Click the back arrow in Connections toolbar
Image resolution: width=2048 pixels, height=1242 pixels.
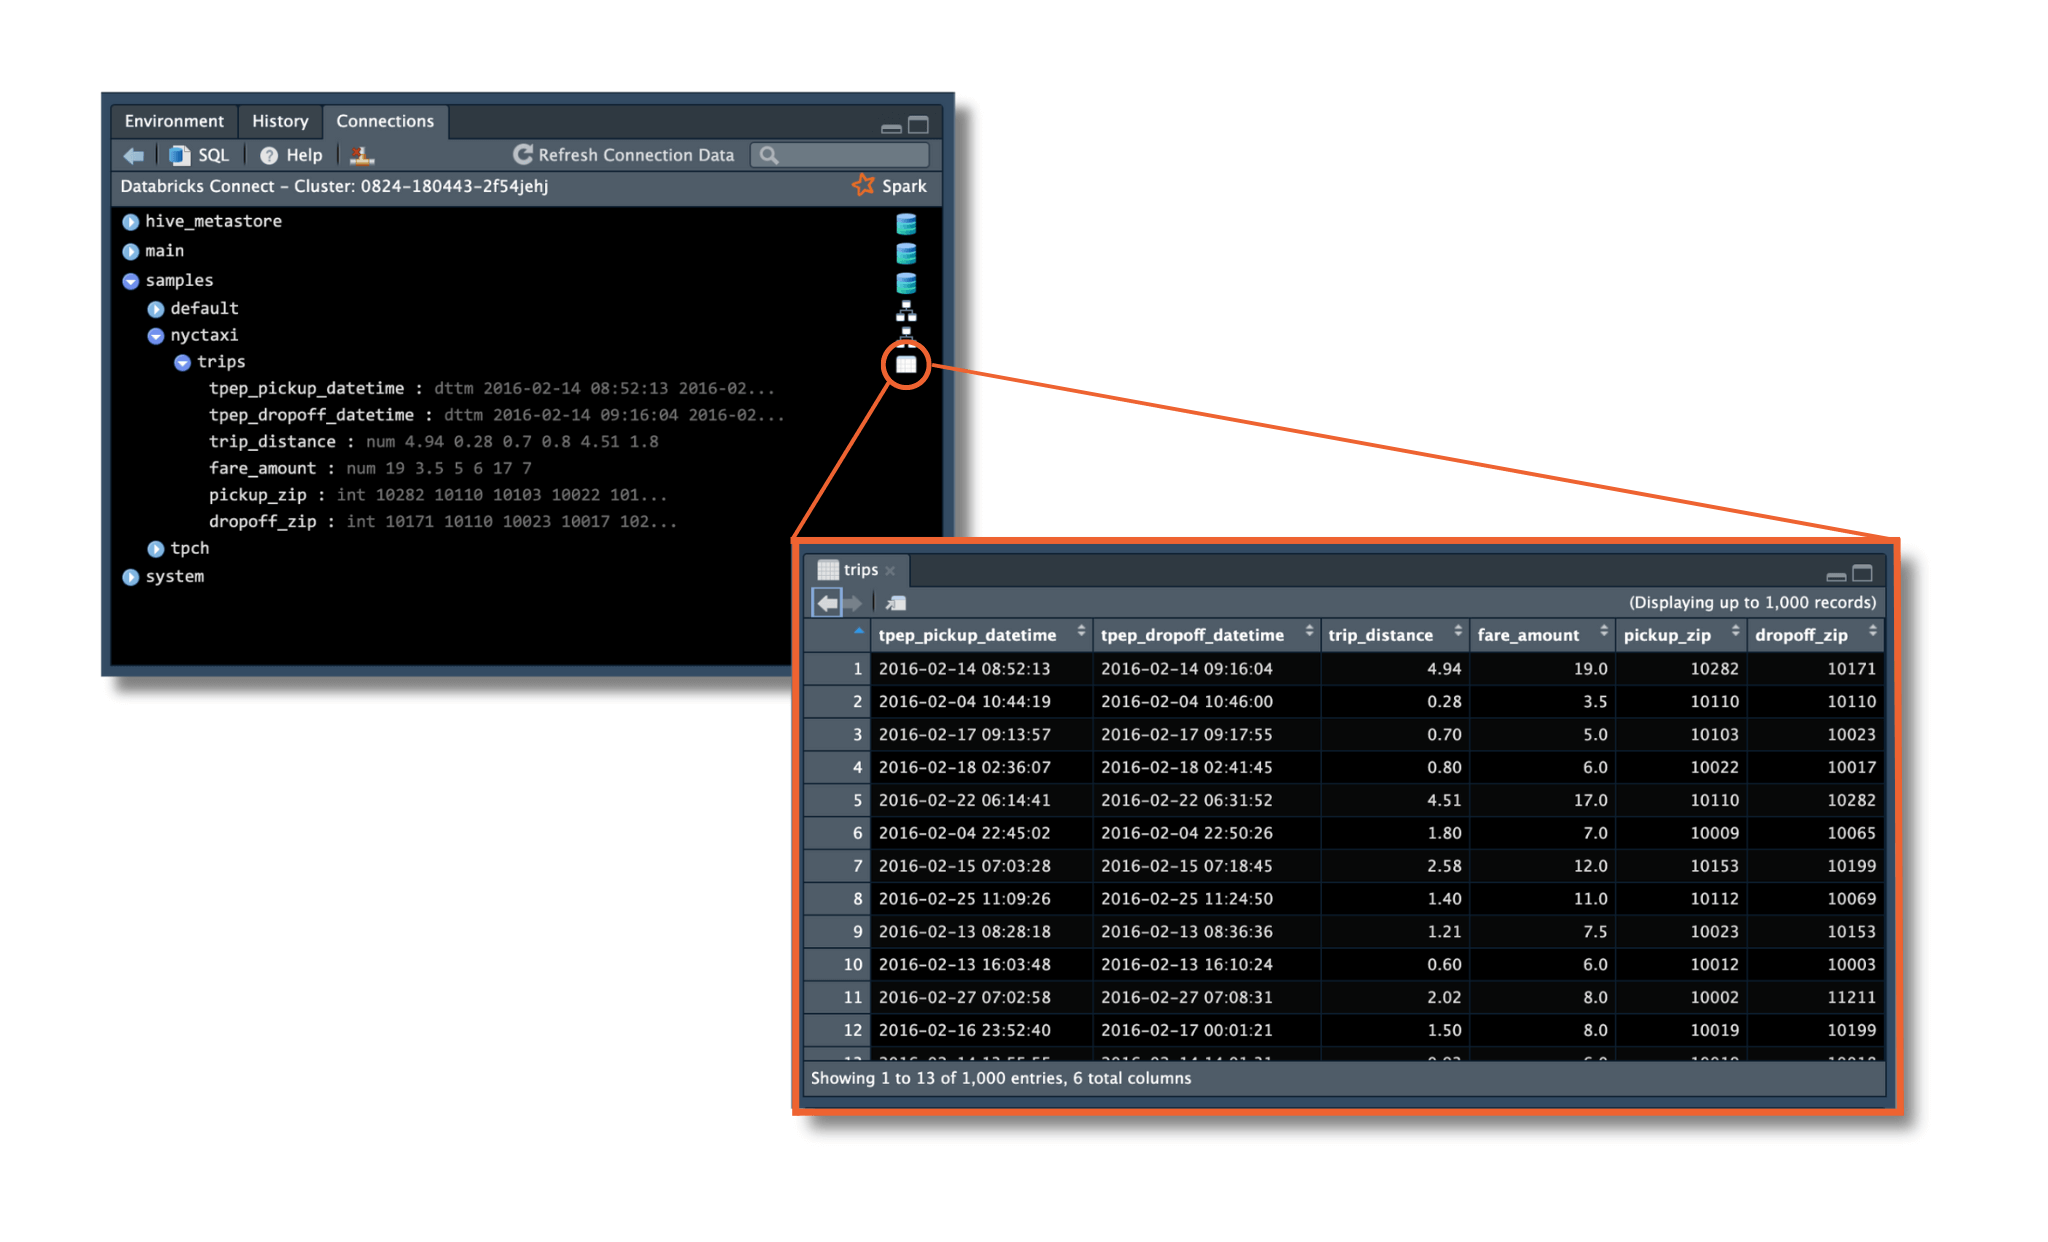(x=134, y=155)
